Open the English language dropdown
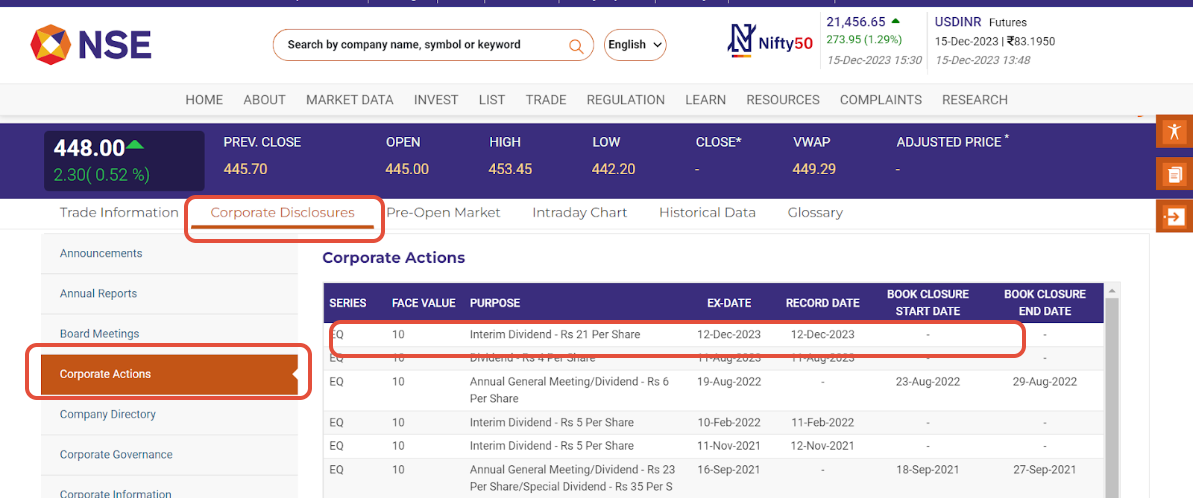 pos(635,45)
